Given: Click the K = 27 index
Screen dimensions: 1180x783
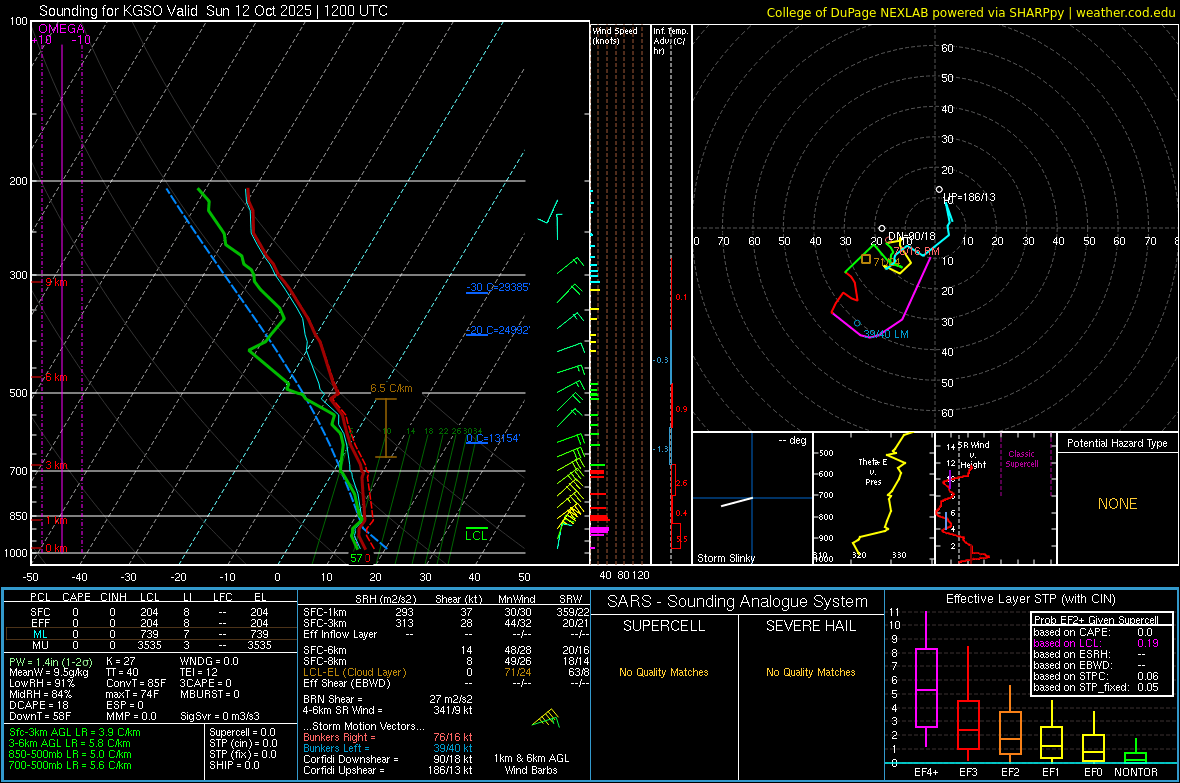Looking at the screenshot, I should pyautogui.click(x=120, y=661).
